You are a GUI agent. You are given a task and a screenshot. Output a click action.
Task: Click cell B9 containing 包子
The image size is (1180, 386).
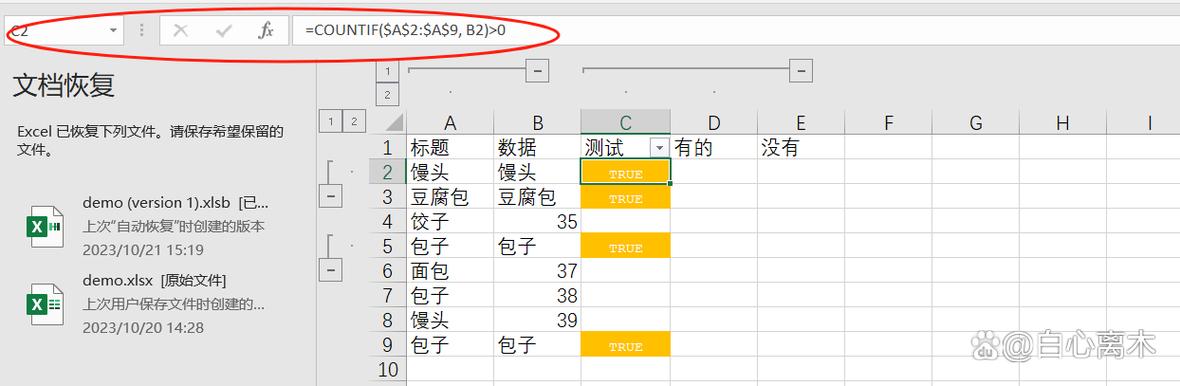[x=537, y=344]
